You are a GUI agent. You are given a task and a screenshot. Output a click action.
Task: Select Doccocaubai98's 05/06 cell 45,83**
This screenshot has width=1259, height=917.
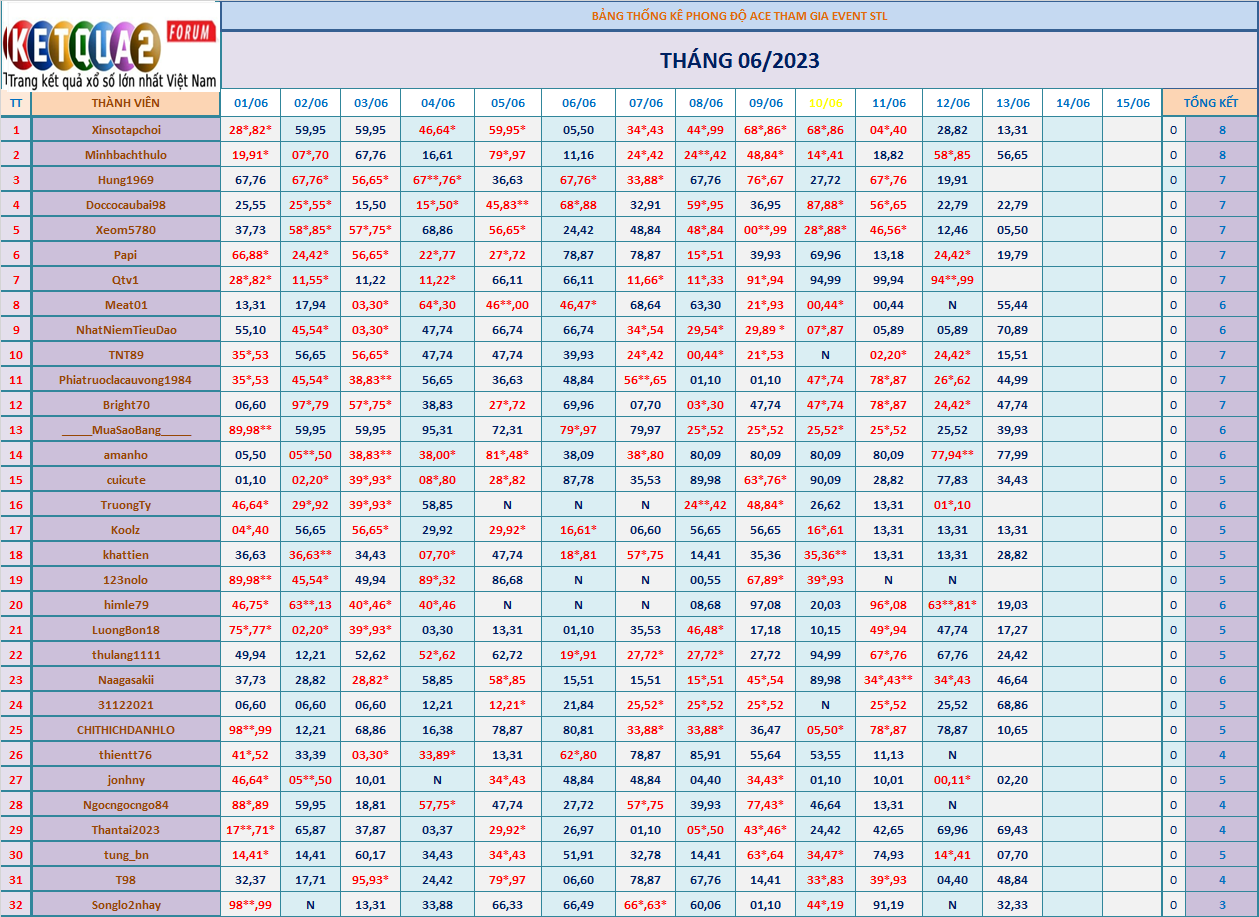508,205
